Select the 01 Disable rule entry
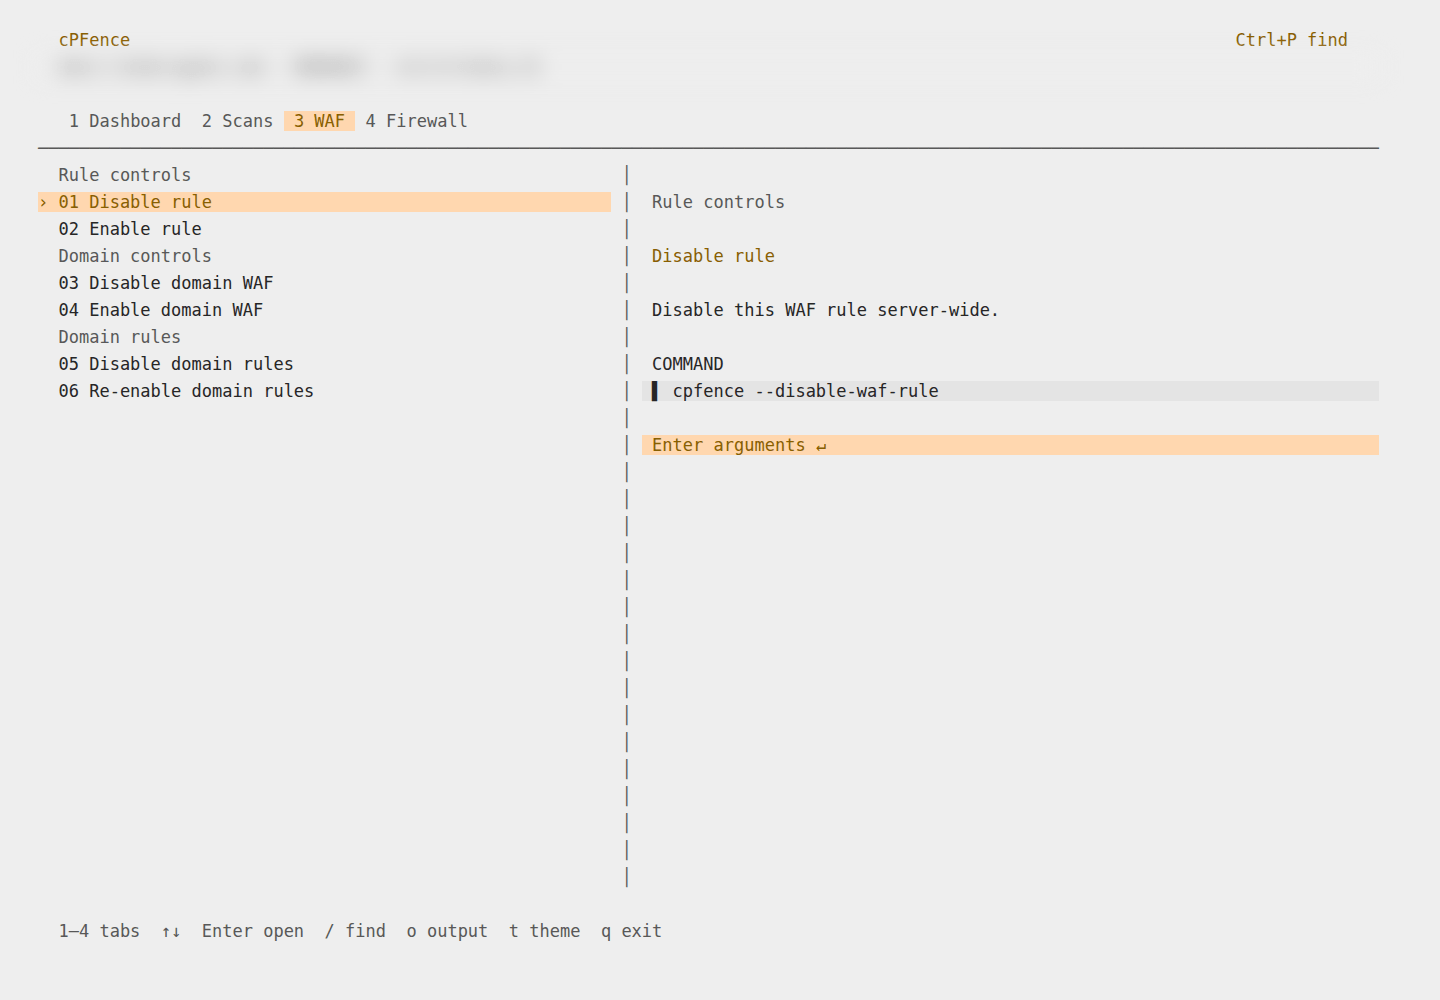Screen dimensions: 1440x1000 pyautogui.click(x=325, y=202)
